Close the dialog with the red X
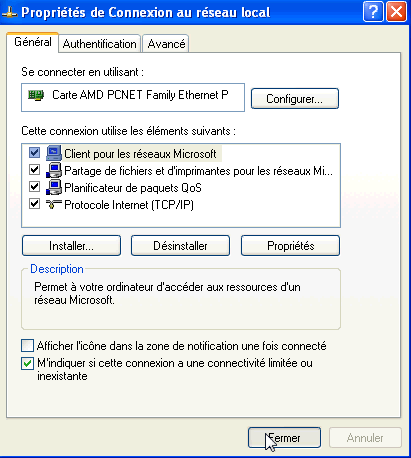Screen dimensions: 411x458 [396, 12]
